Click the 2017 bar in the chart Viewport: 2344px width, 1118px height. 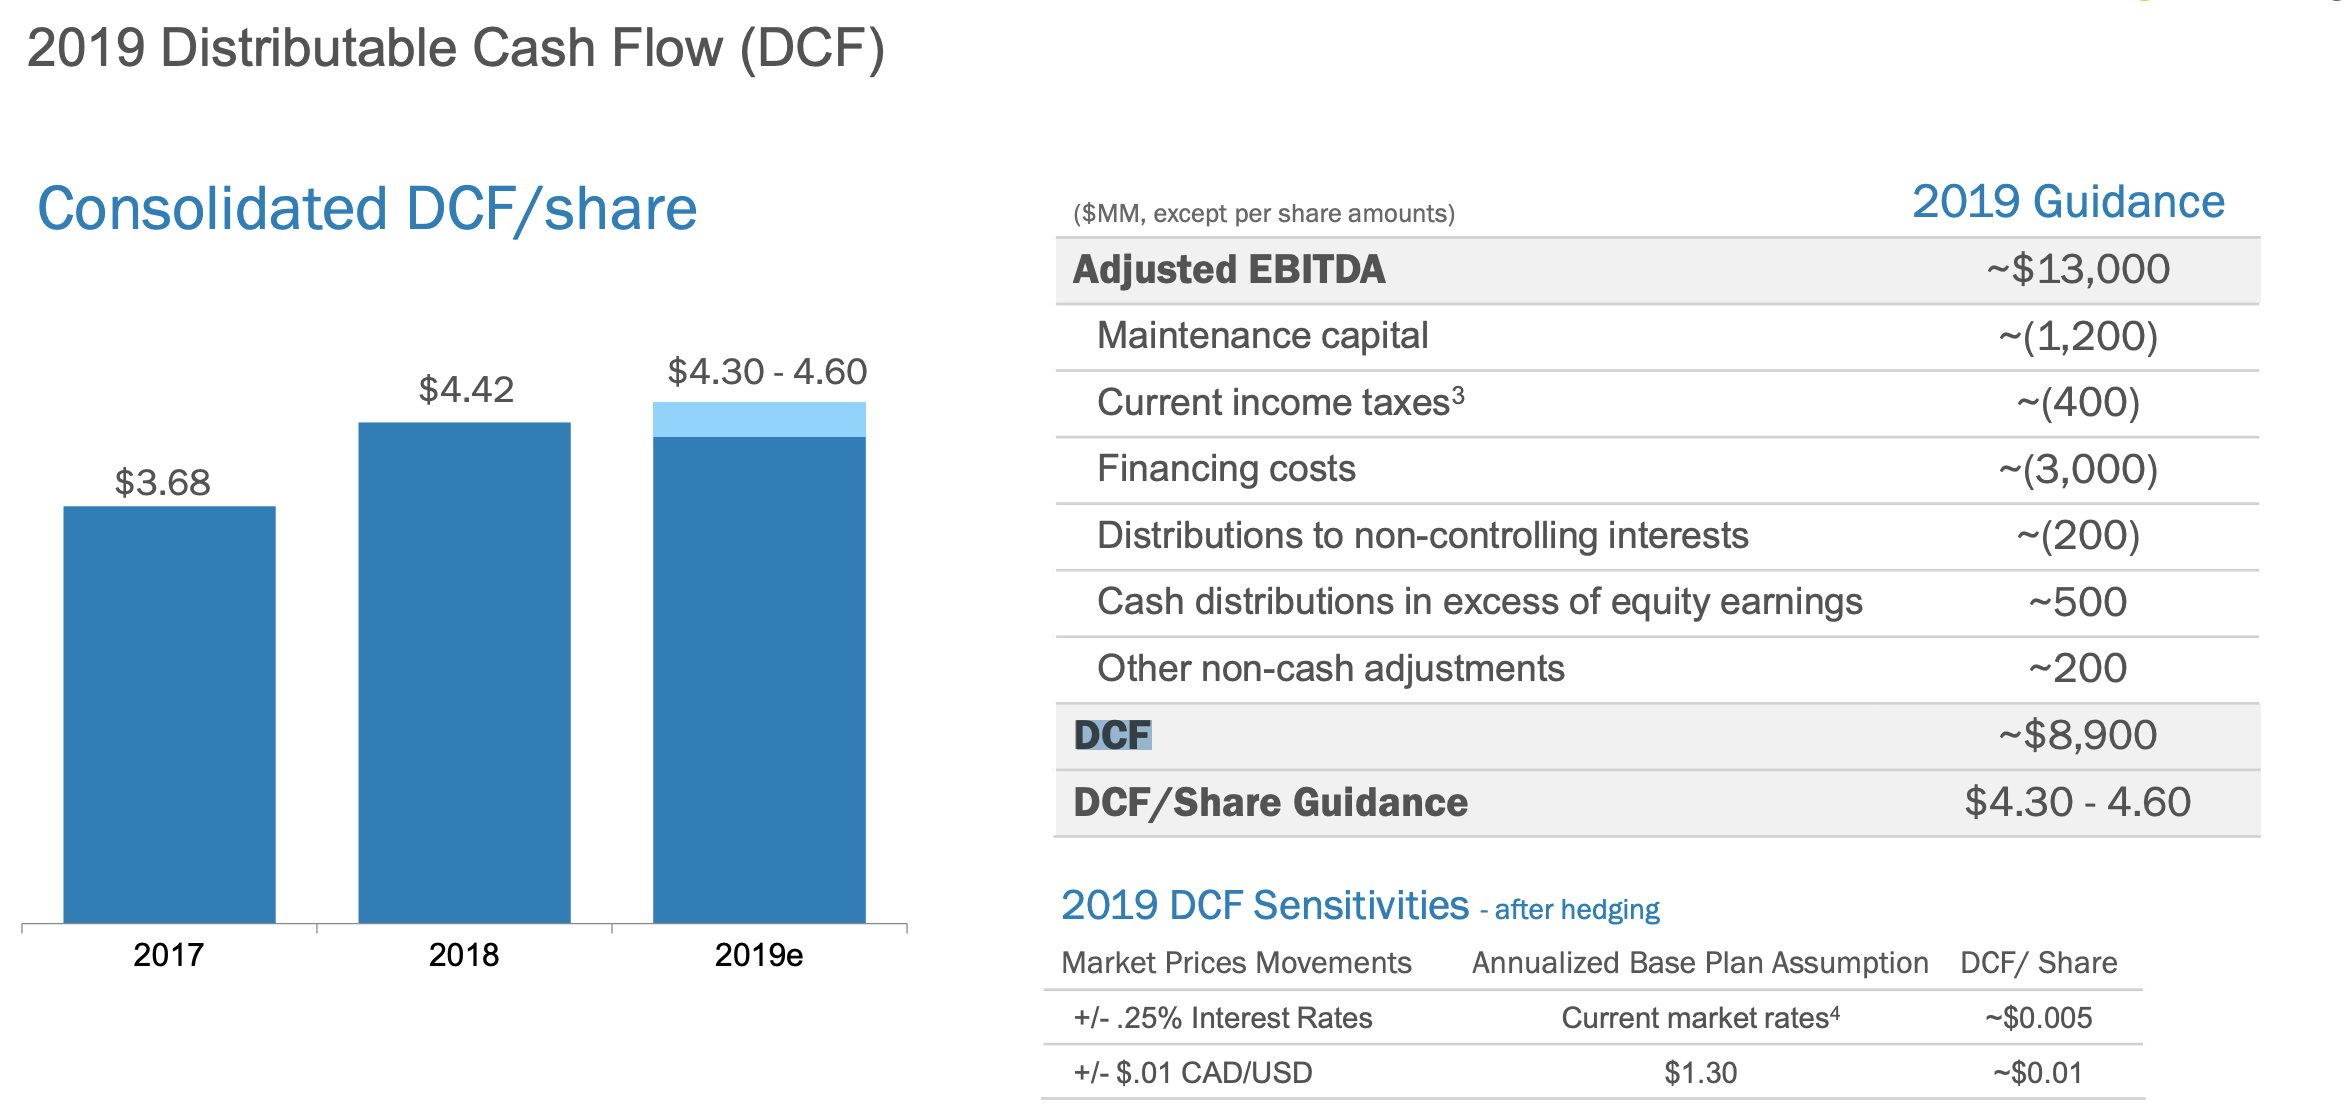[169, 714]
